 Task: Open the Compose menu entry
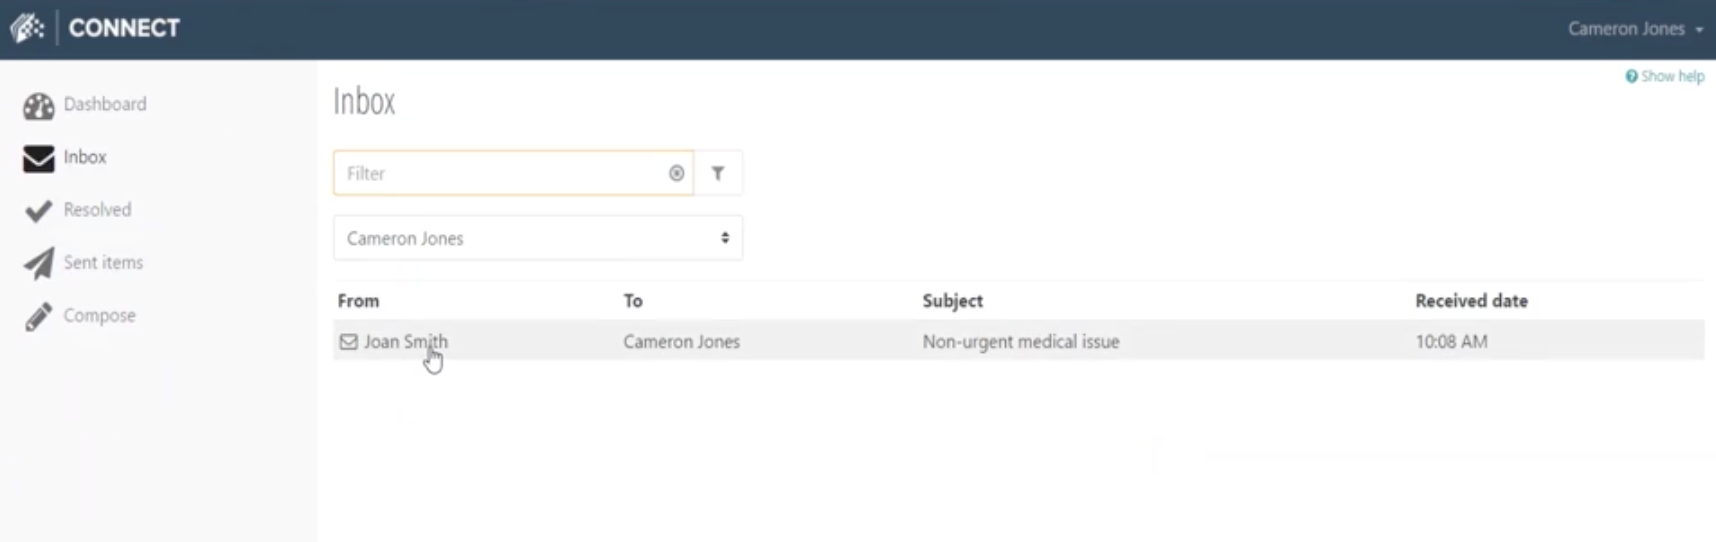99,316
